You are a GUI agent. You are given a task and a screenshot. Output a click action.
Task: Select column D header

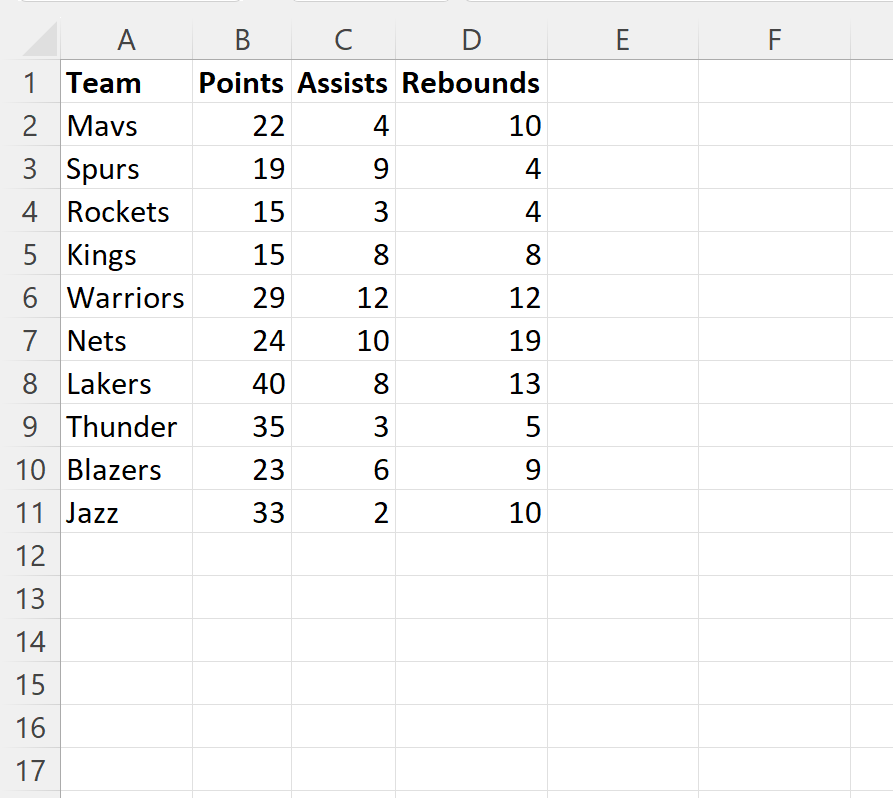point(471,40)
